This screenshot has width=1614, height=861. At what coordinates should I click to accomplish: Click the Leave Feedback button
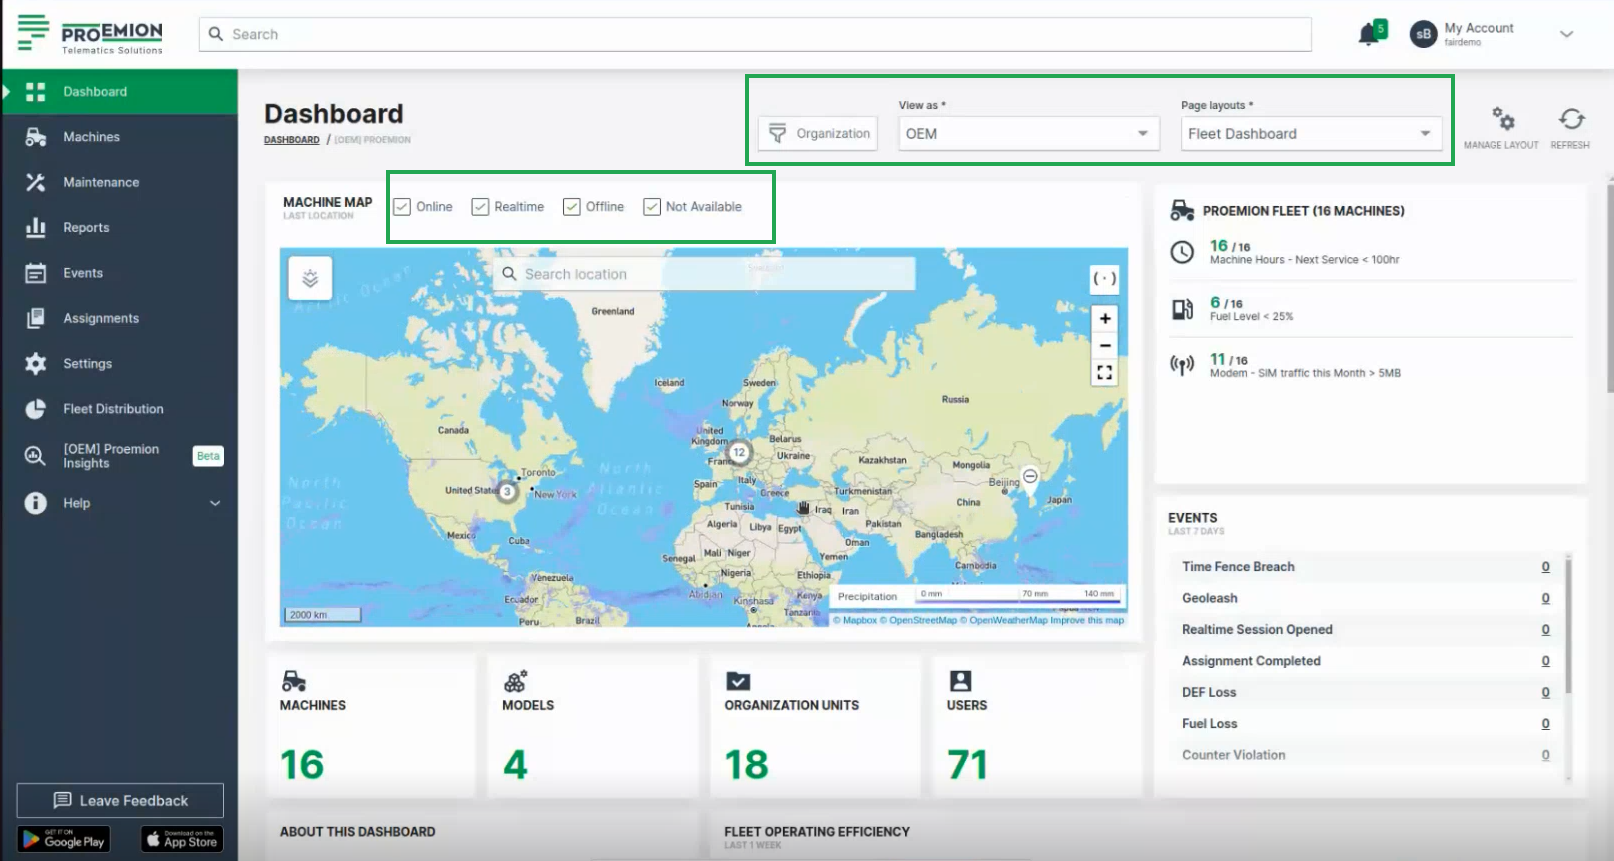pos(120,801)
